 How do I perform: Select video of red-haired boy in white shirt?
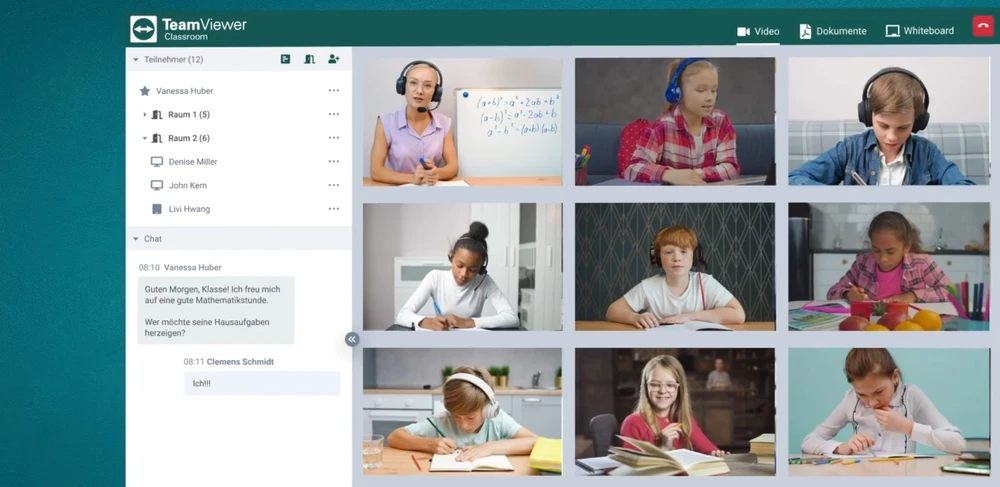[675, 266]
